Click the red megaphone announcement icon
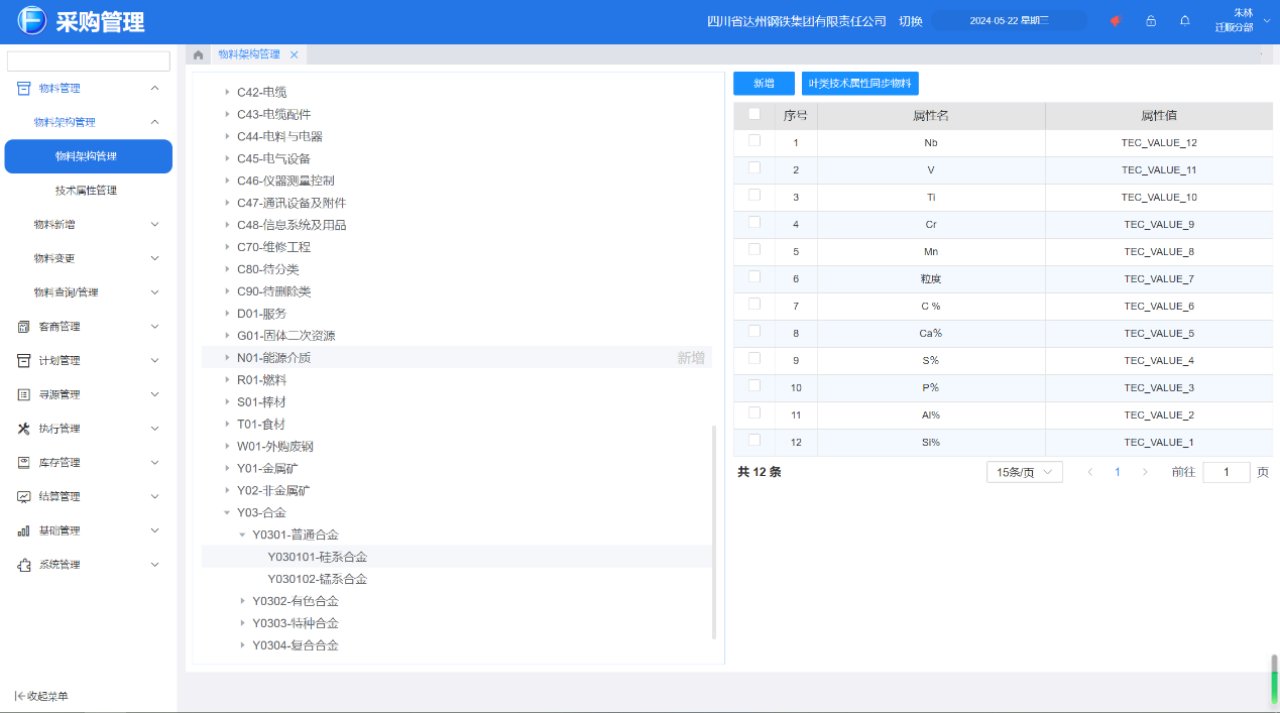The width and height of the screenshot is (1280, 713). pyautogui.click(x=1116, y=21)
